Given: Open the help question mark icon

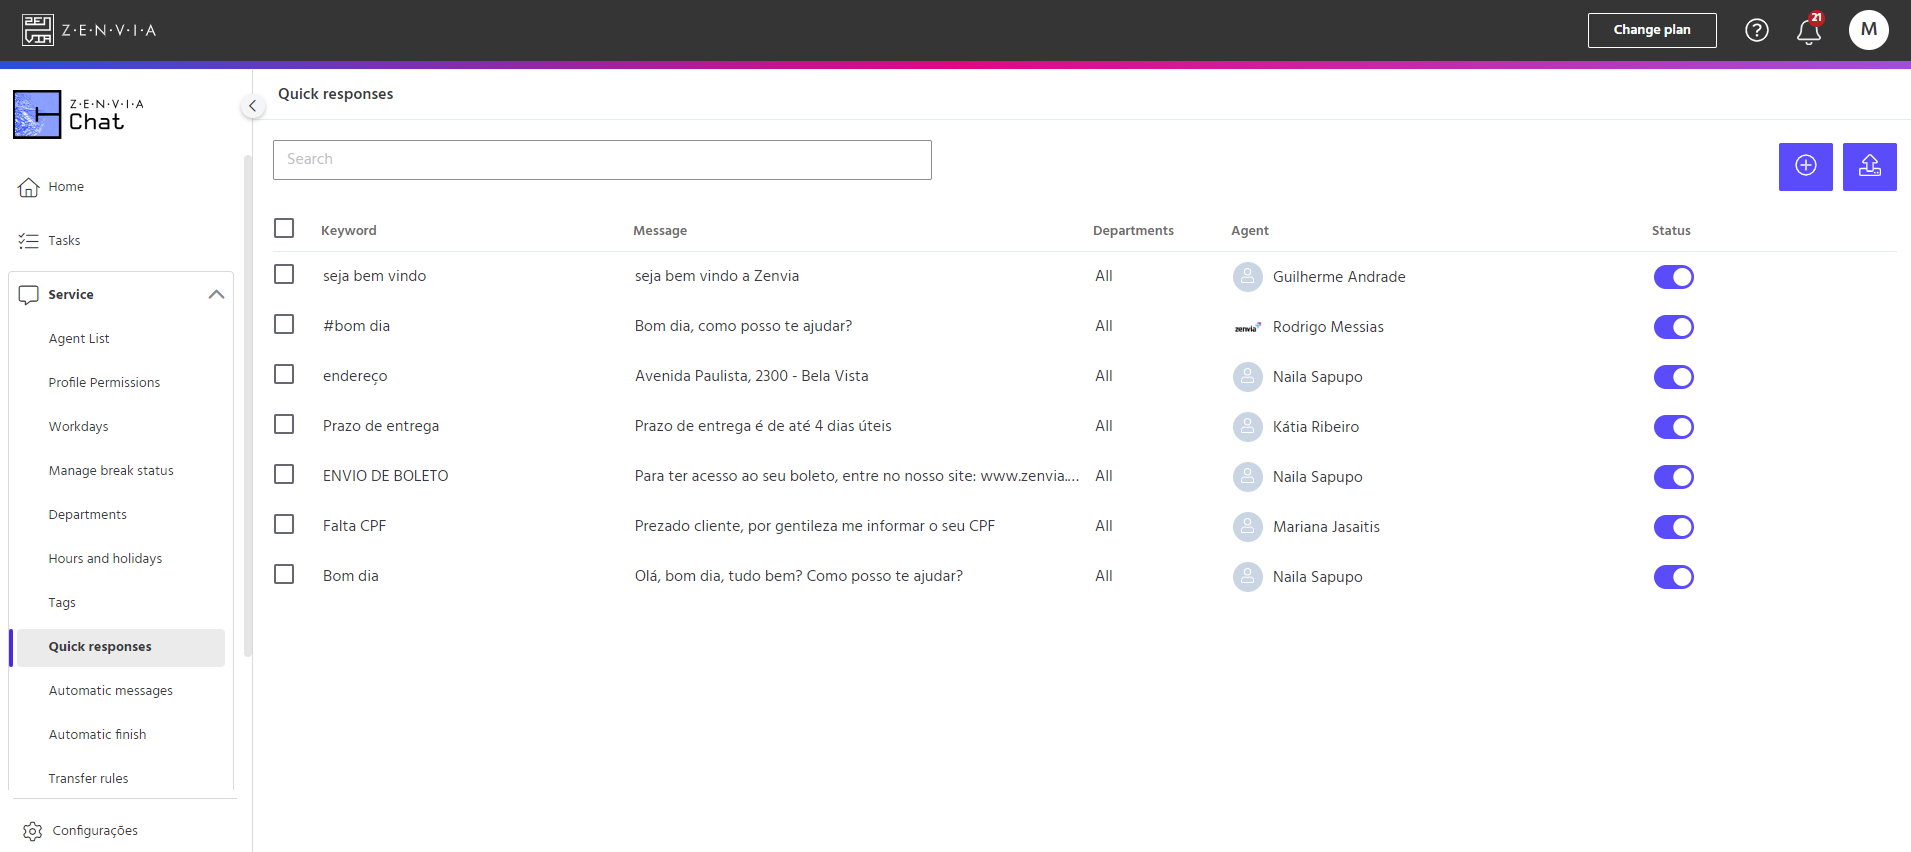Looking at the screenshot, I should (1757, 30).
